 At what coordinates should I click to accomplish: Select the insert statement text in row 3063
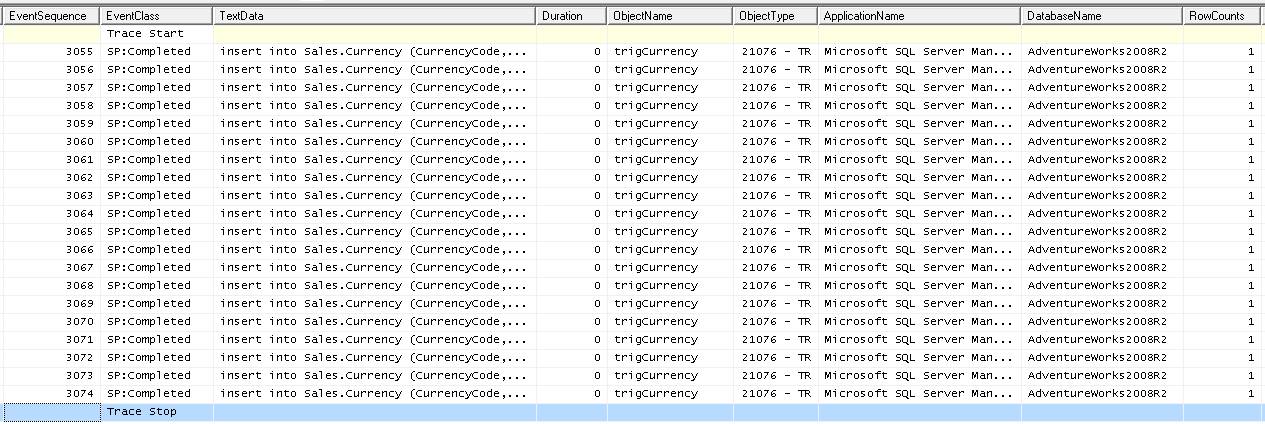[x=373, y=196]
